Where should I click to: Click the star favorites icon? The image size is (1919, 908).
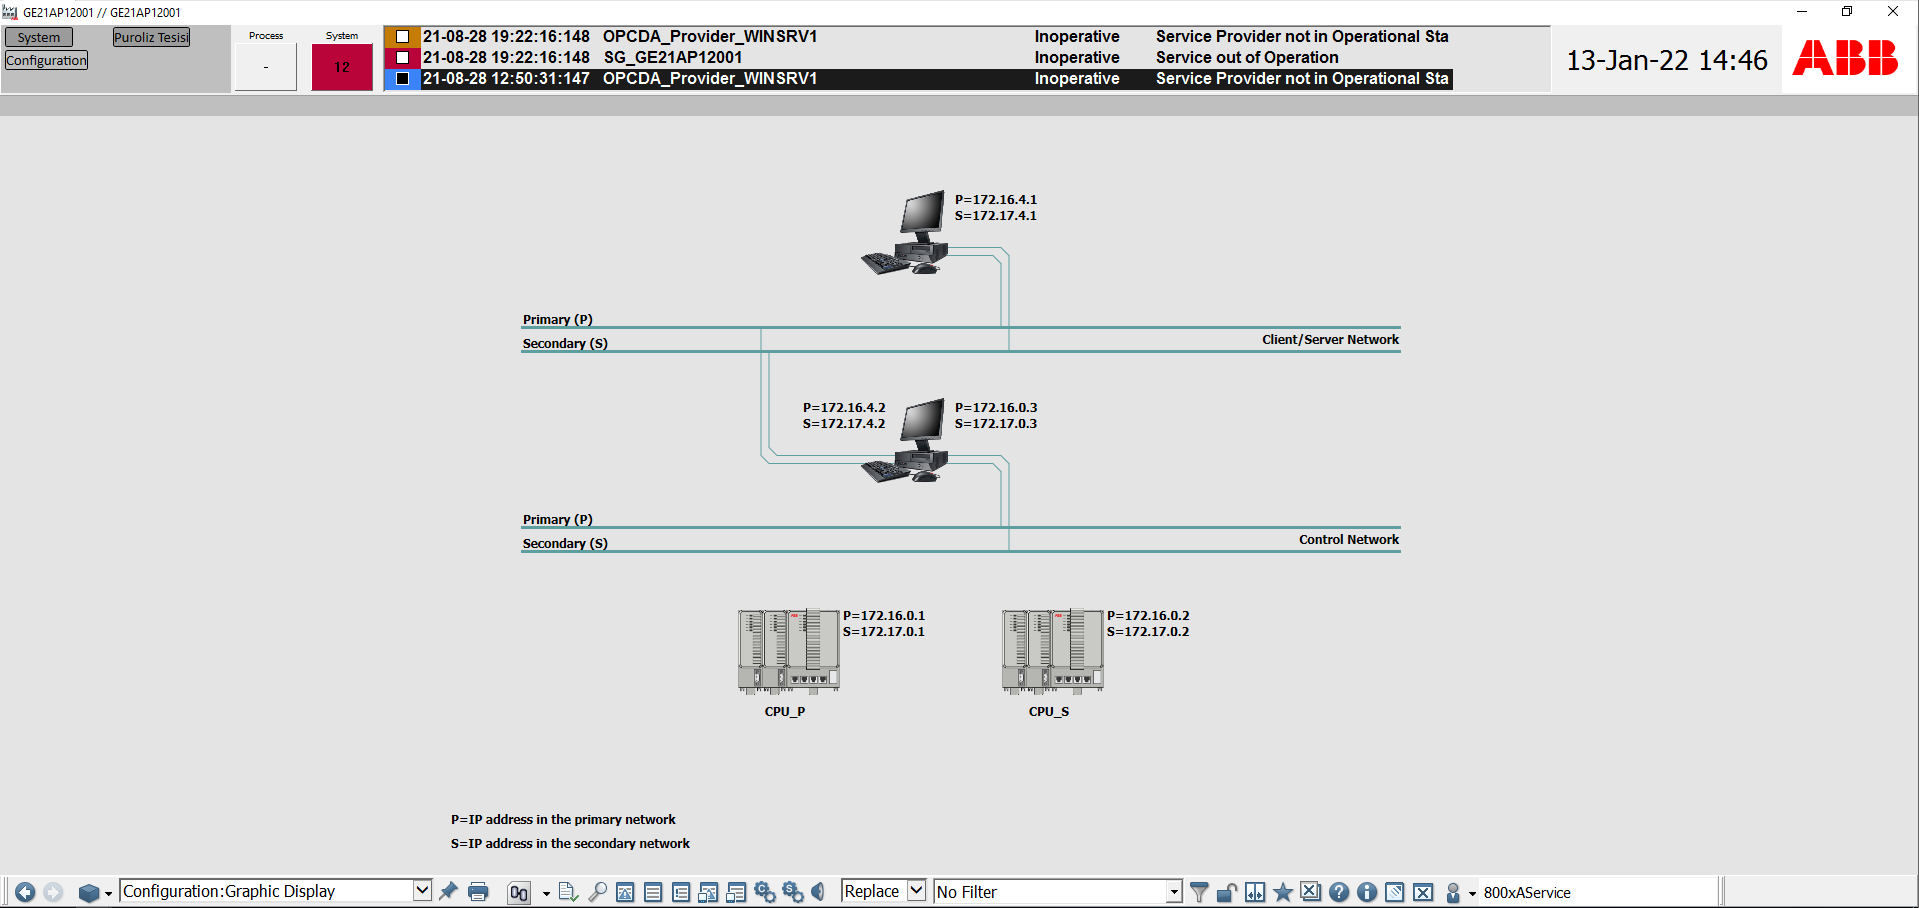(x=1283, y=892)
